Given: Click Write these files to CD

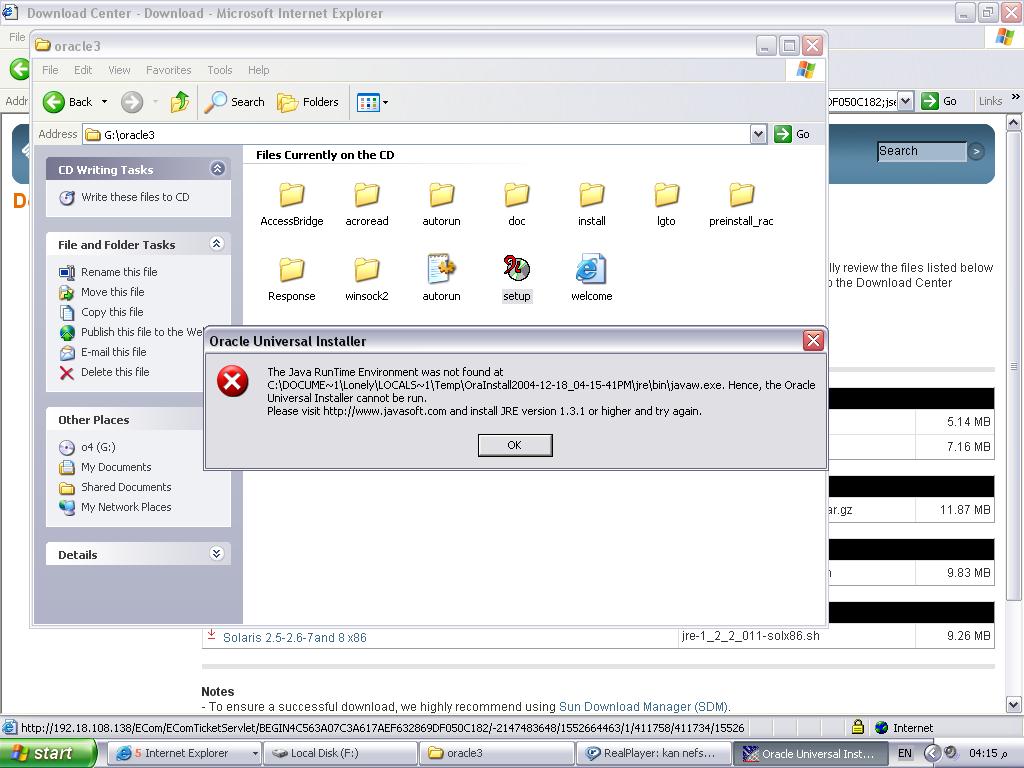Looking at the screenshot, I should [x=135, y=197].
